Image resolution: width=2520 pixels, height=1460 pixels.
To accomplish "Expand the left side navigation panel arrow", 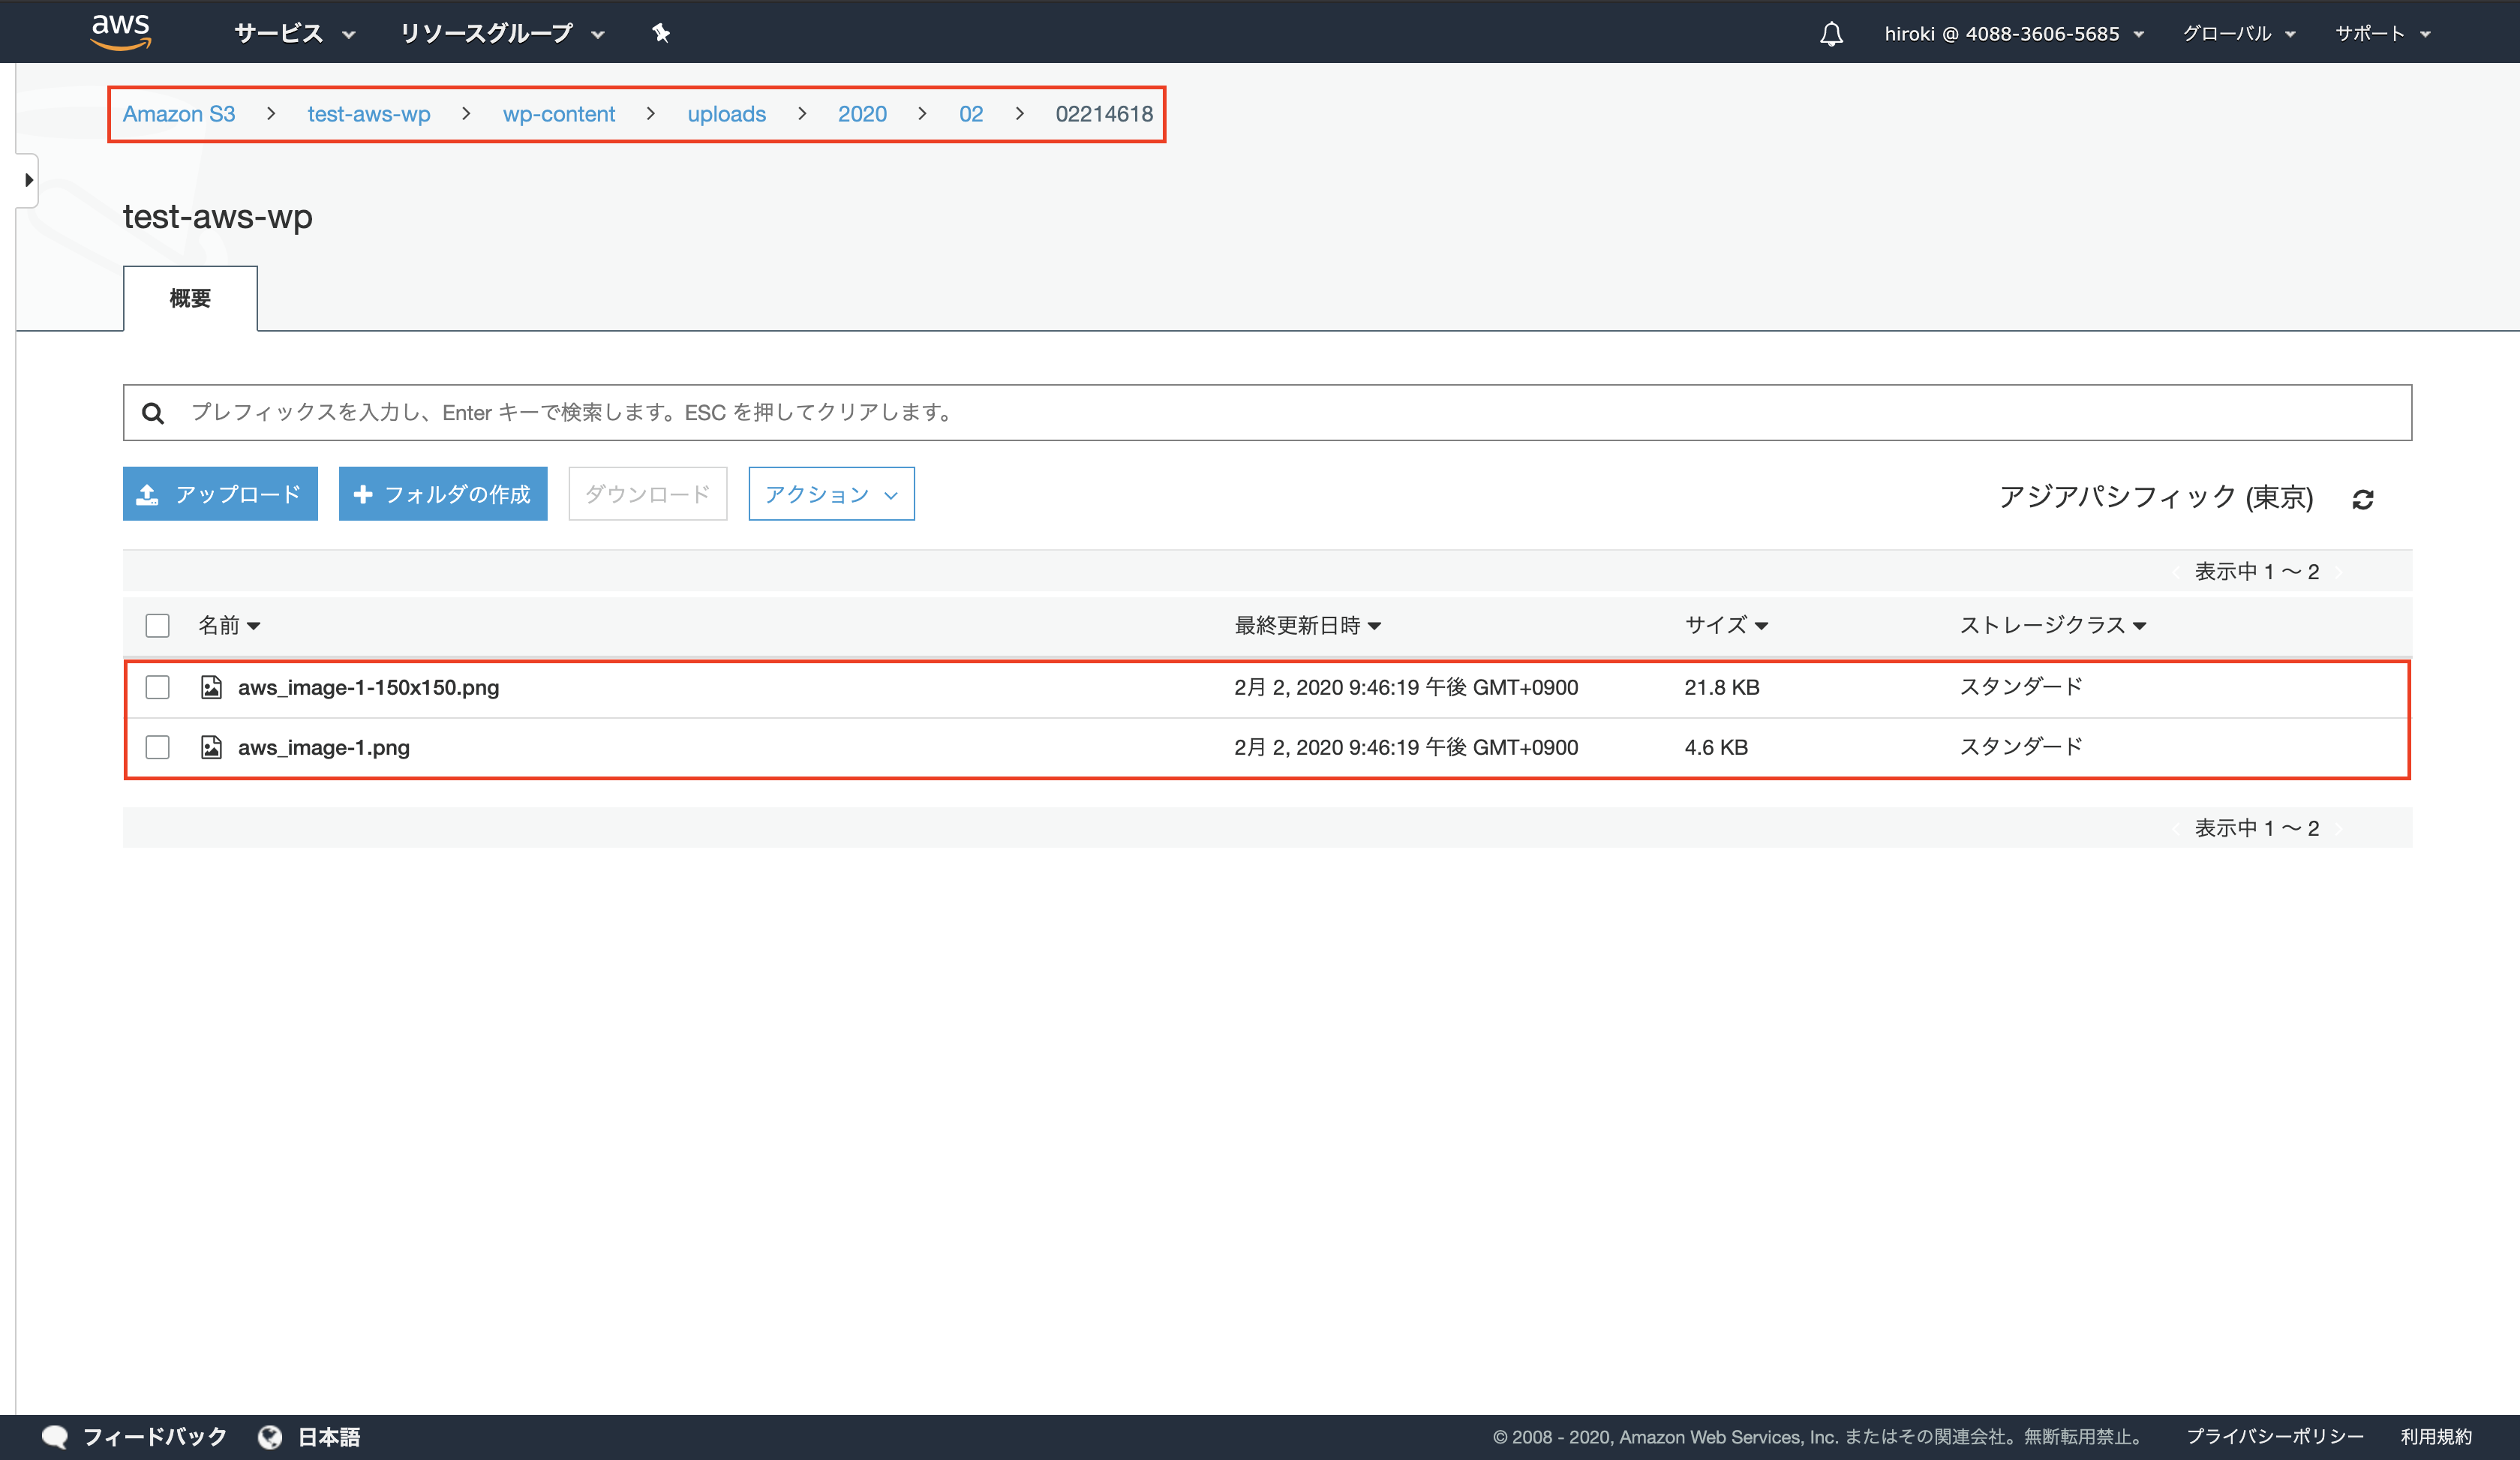I will (28, 180).
